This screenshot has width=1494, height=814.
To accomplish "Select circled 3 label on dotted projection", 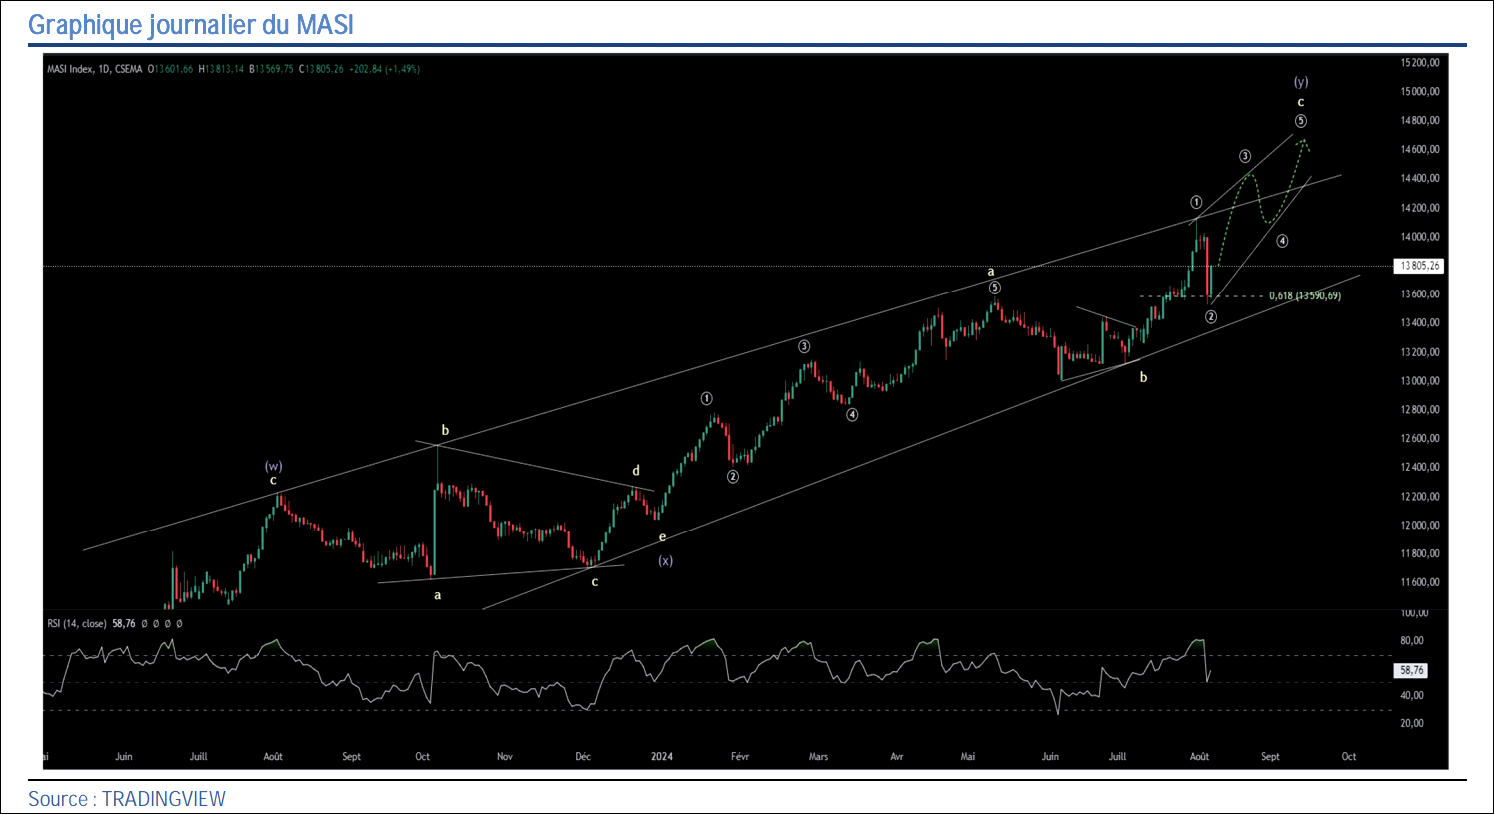I will [1245, 156].
